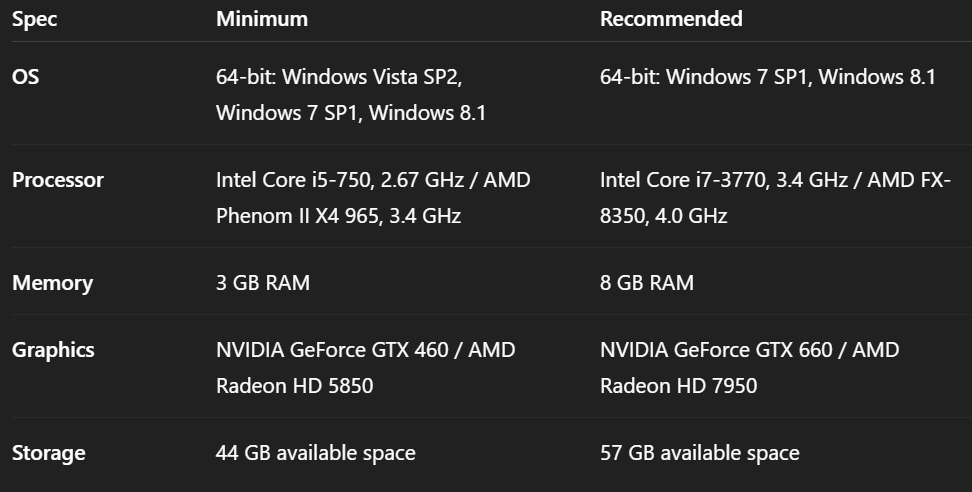Select the Processor row label
Viewport: 972px width, 492px height.
click(x=58, y=180)
